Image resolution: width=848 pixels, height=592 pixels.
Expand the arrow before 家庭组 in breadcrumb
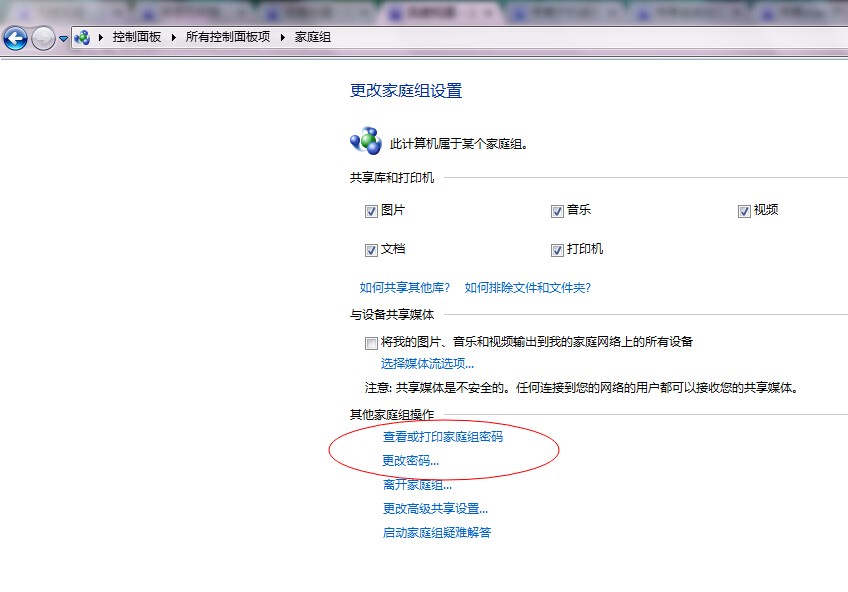(x=283, y=37)
